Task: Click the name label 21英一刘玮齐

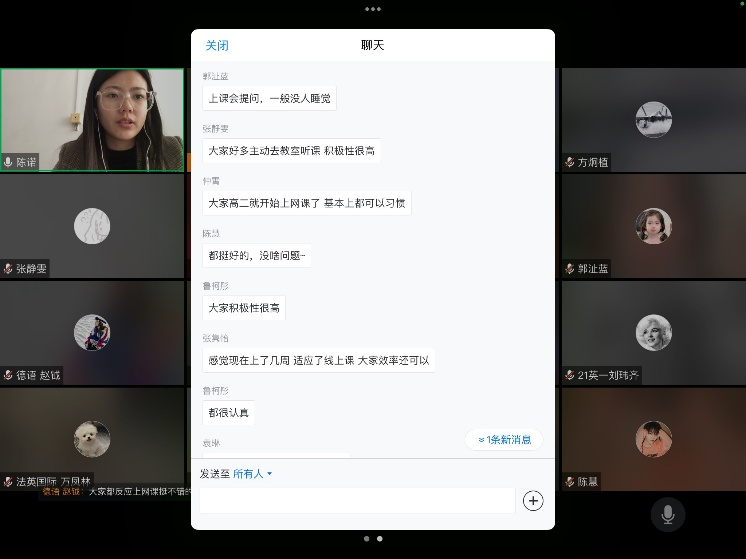Action: (608, 375)
